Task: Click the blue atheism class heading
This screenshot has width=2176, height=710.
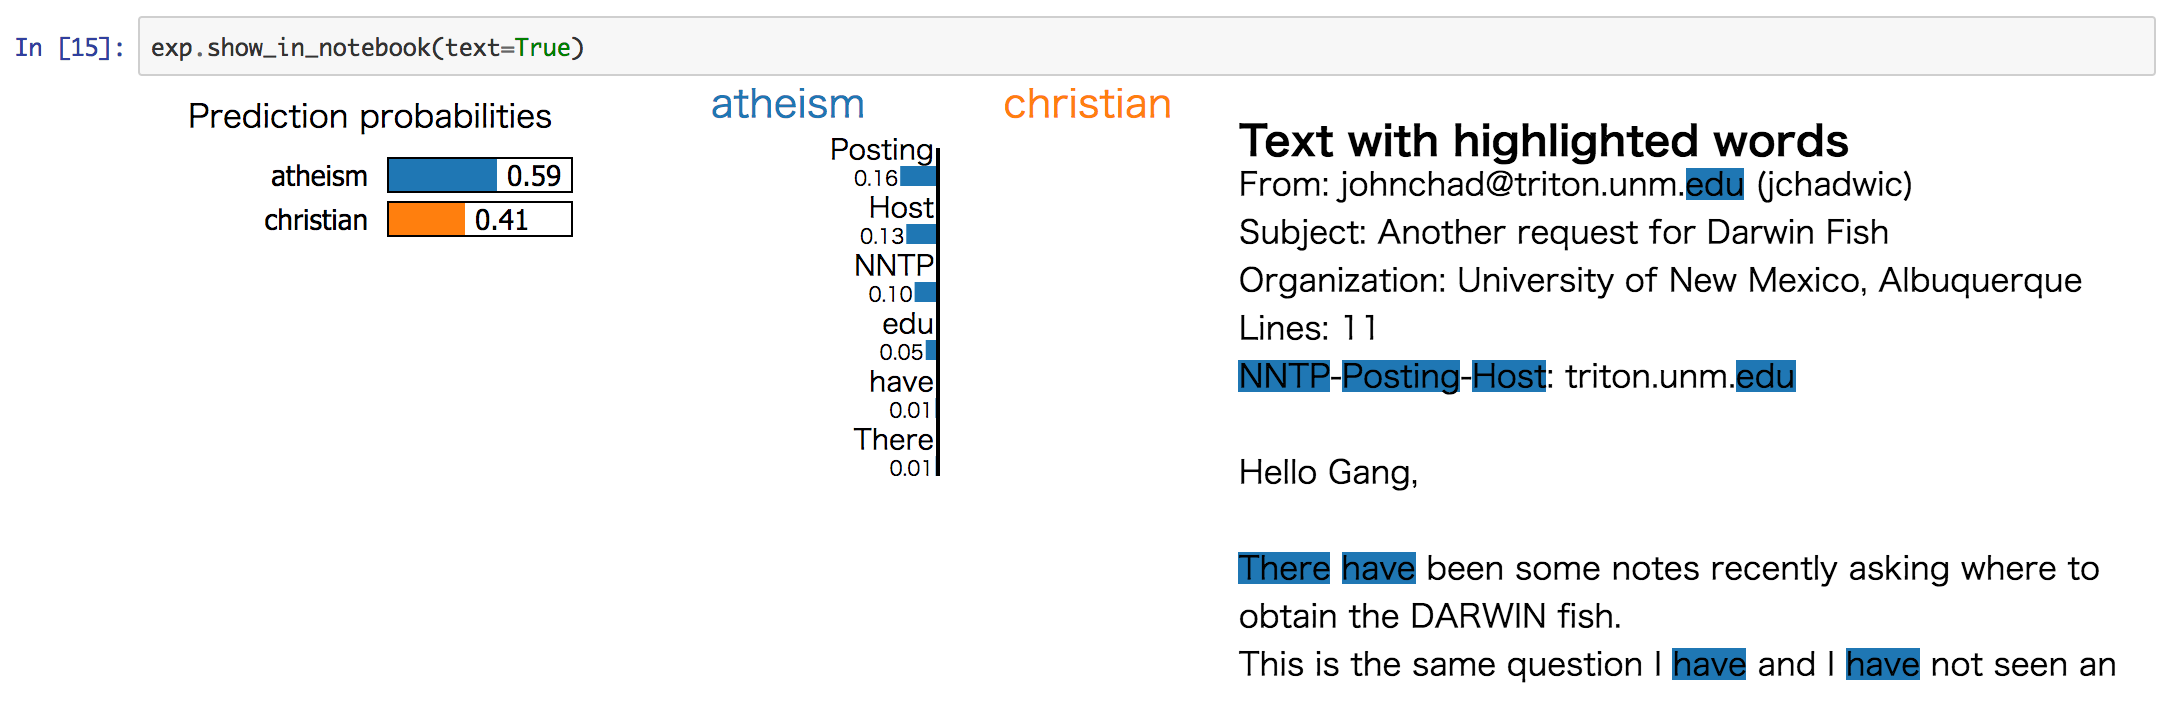Action: point(787,104)
